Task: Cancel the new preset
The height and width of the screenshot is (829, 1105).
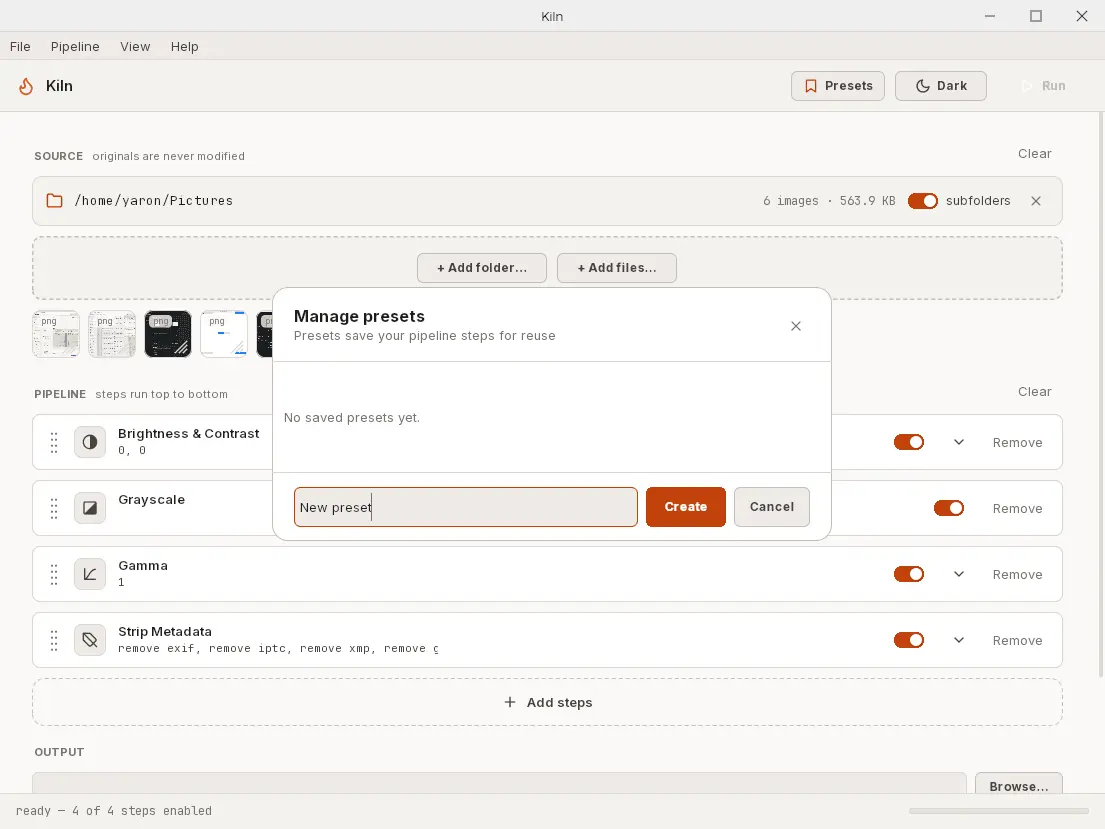Action: (772, 507)
